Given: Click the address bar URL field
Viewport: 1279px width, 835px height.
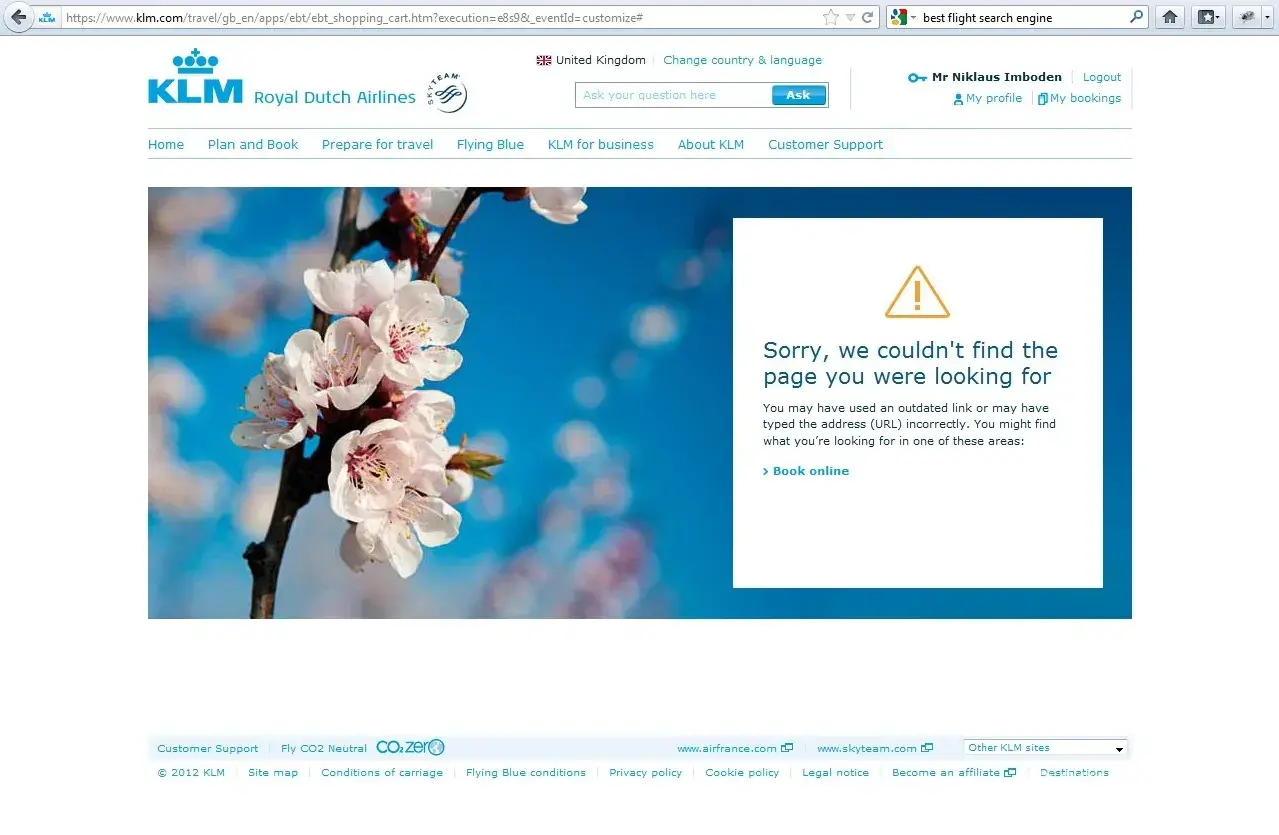Looking at the screenshot, I should 440,18.
